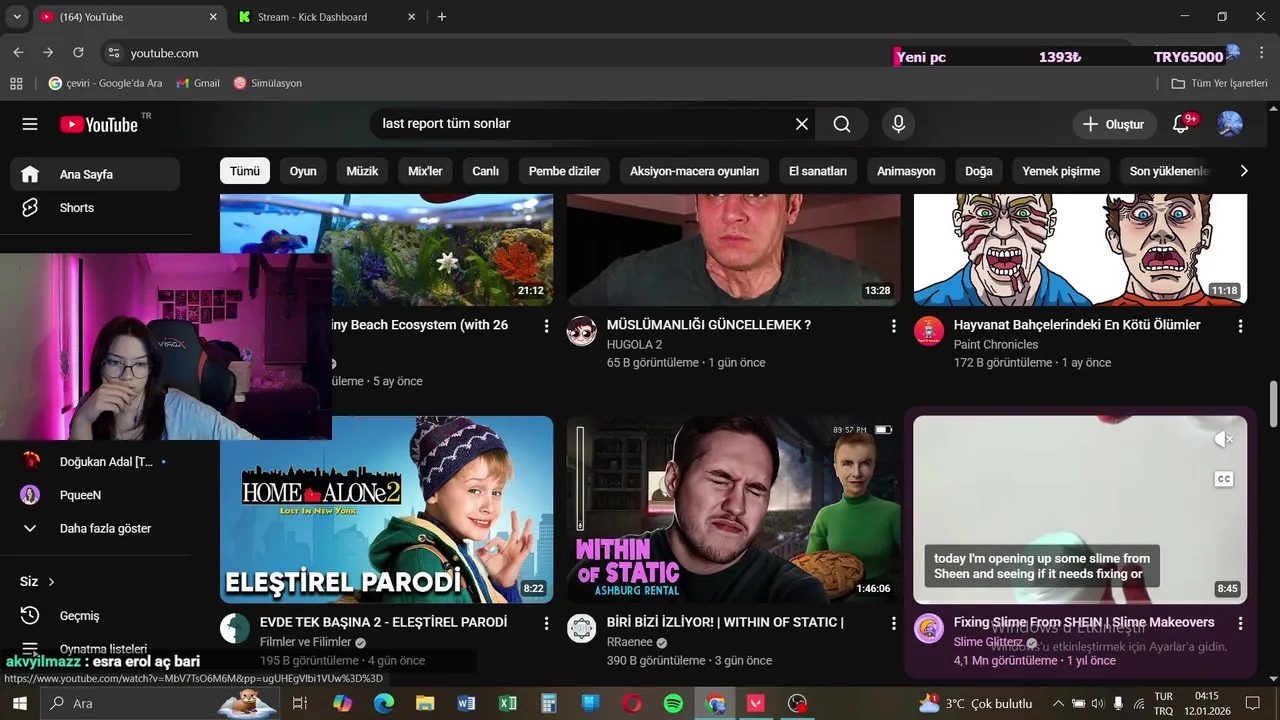This screenshot has height=720, width=1280.
Task: Open PqueeN subscription channel
Action: click(96, 495)
